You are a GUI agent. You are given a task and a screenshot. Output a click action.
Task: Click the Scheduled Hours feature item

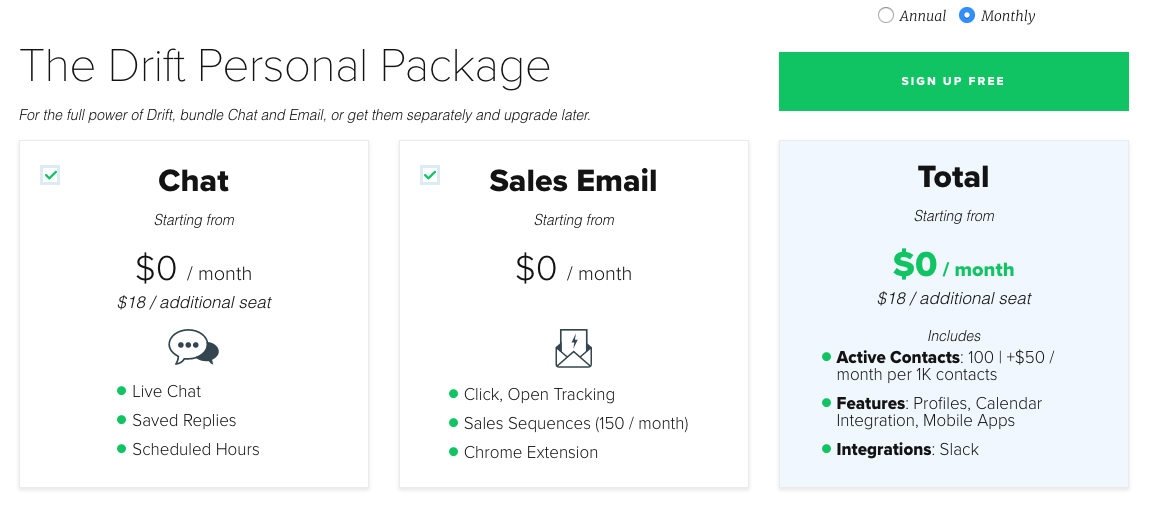tap(195, 449)
